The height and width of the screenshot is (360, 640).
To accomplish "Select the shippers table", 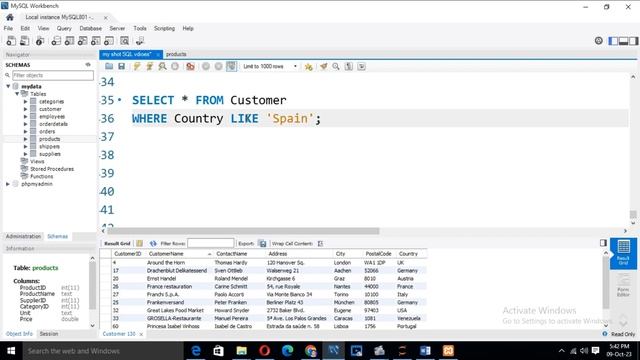I will tap(49, 147).
